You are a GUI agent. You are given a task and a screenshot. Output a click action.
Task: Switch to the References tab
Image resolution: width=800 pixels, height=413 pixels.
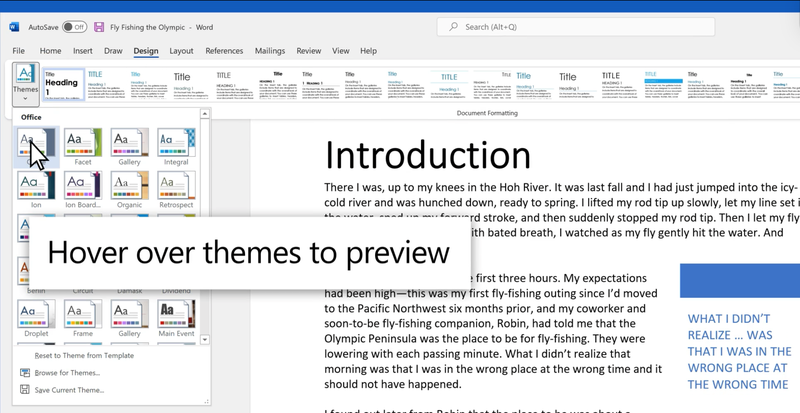pos(224,51)
